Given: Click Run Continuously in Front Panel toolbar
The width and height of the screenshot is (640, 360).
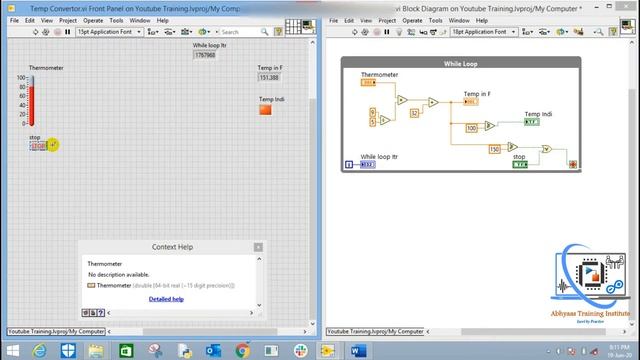Looking at the screenshot, I should tap(46, 32).
